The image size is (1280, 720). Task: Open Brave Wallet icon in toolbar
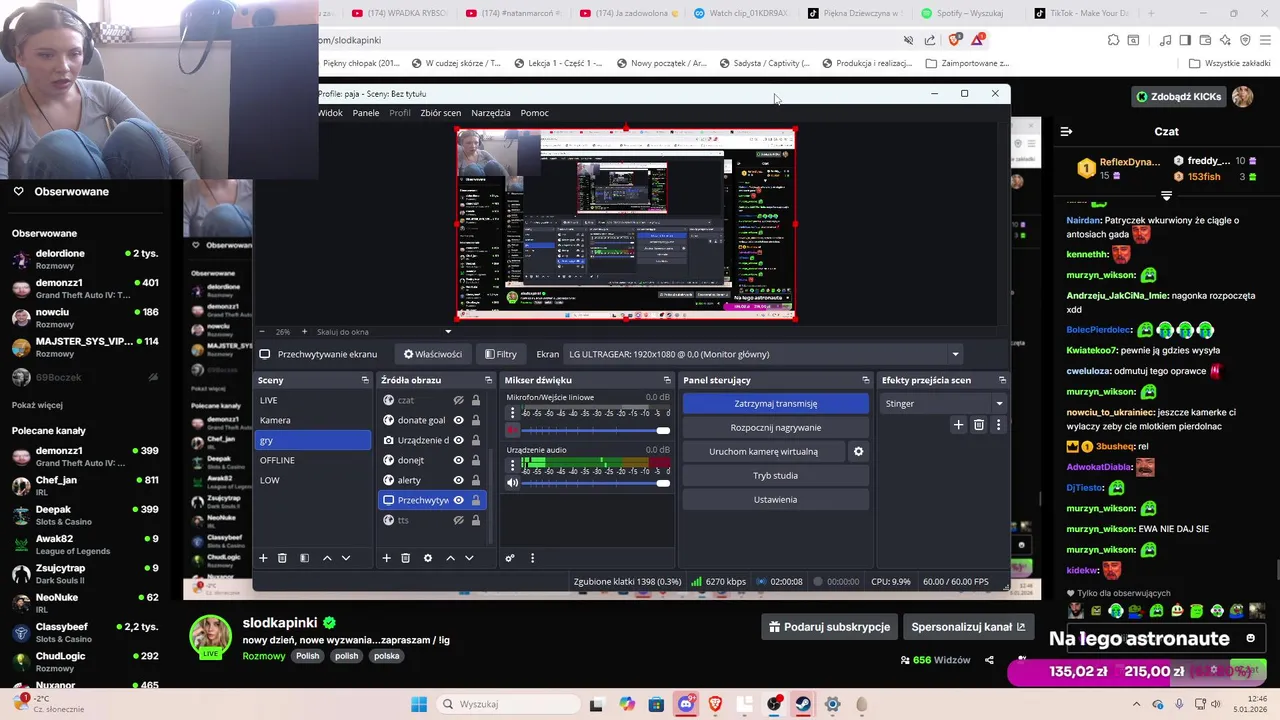1205,40
